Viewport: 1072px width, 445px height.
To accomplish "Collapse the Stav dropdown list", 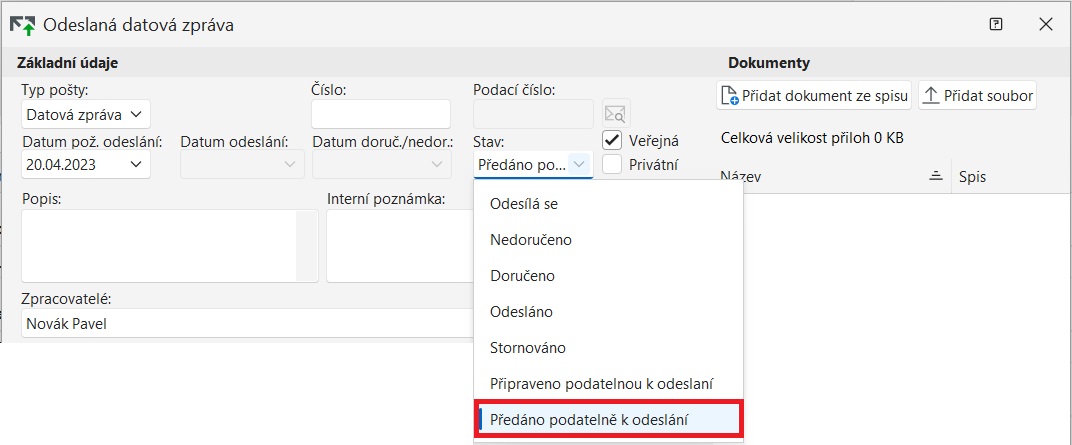I will tap(579, 164).
